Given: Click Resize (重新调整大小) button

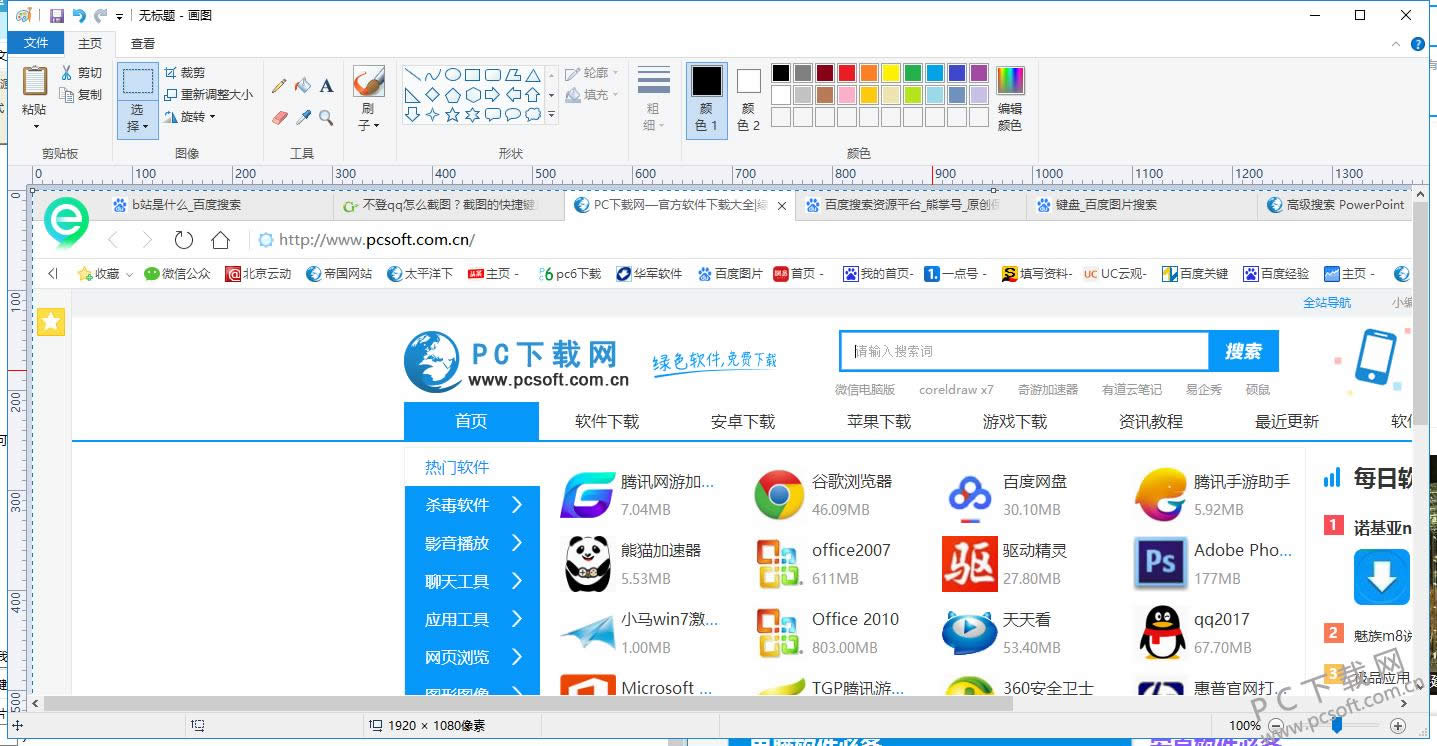Looking at the screenshot, I should [208, 95].
